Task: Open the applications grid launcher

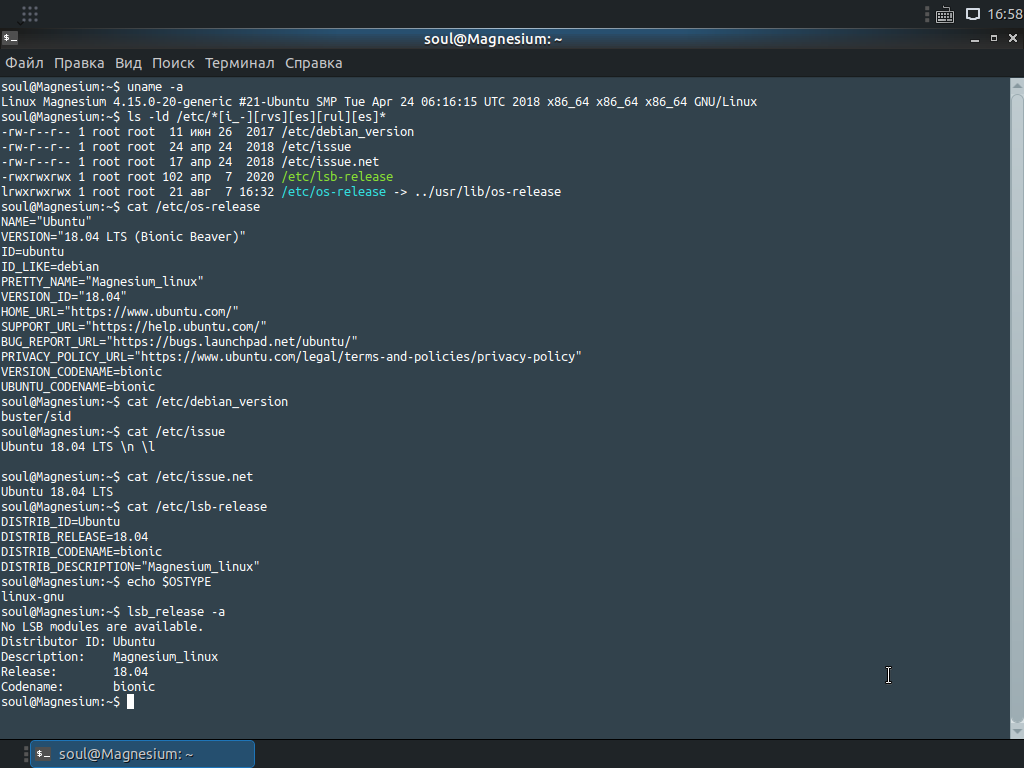Action: tap(30, 14)
